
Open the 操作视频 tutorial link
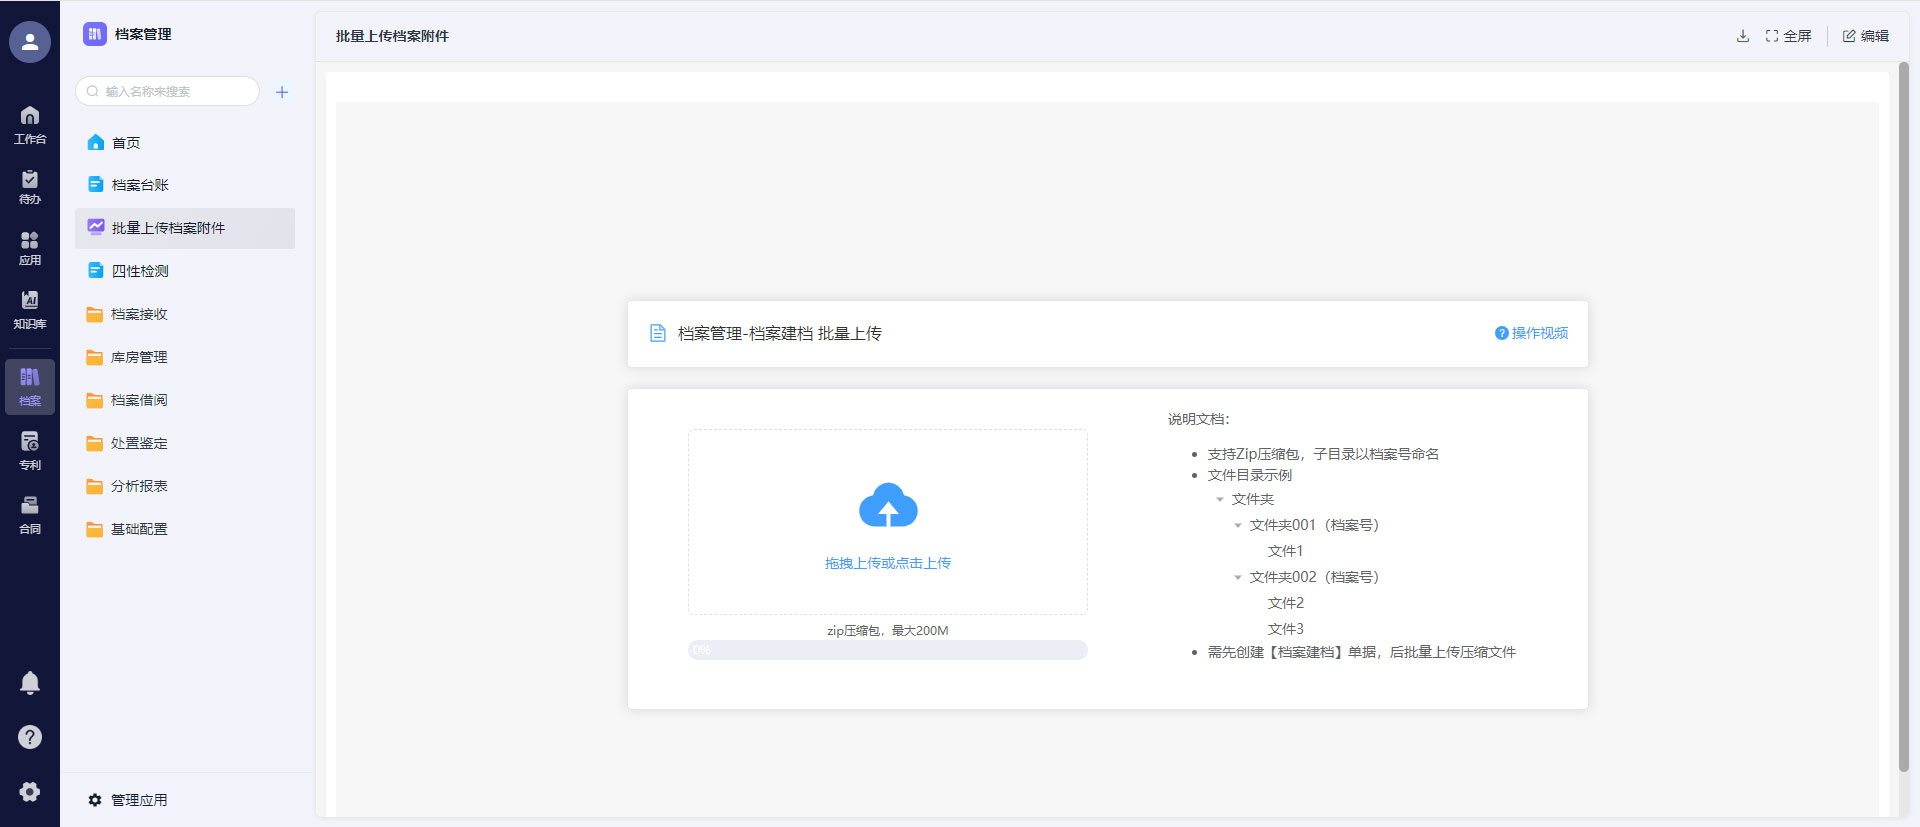(x=1532, y=333)
